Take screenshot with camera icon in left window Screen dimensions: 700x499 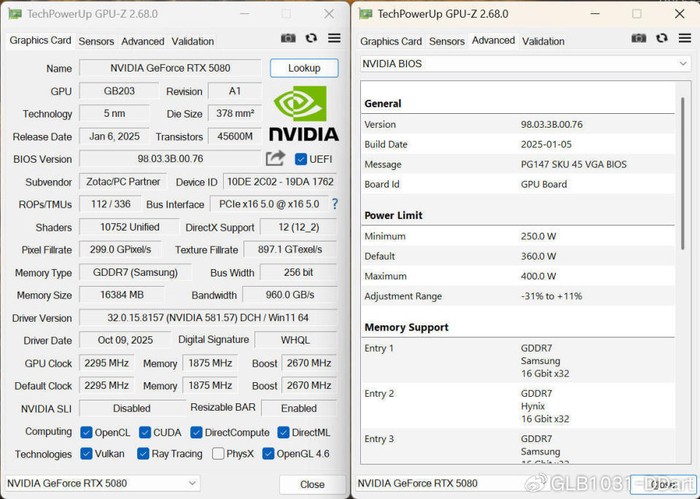288,38
